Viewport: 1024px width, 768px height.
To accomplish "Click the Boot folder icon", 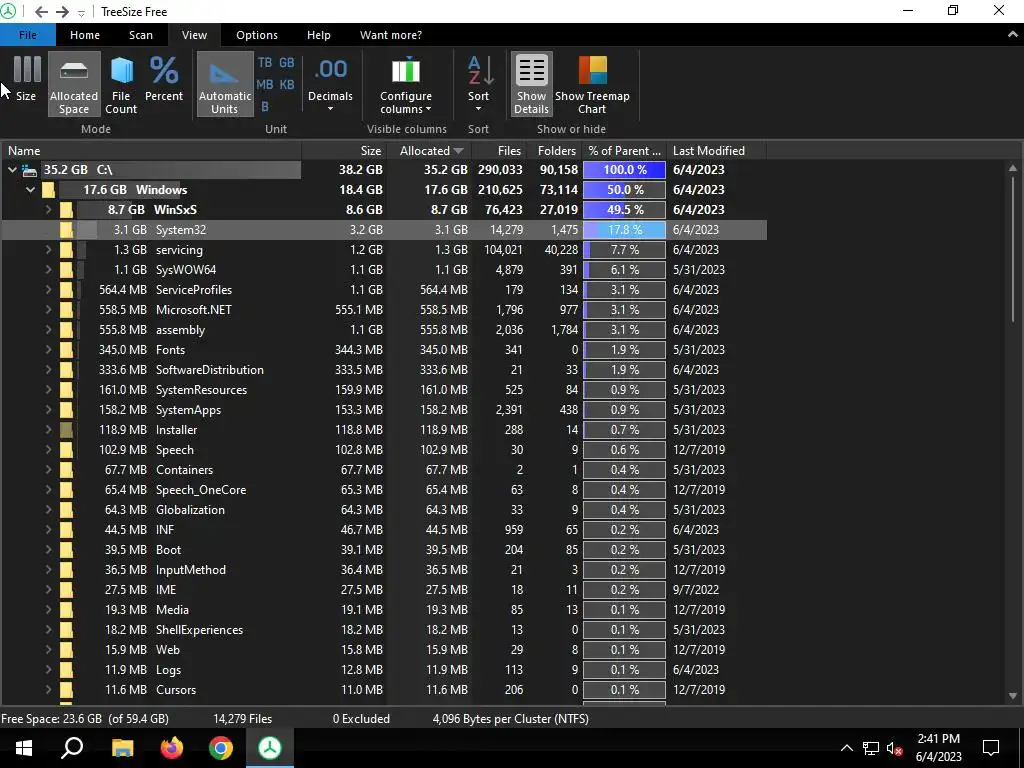I will (x=66, y=550).
